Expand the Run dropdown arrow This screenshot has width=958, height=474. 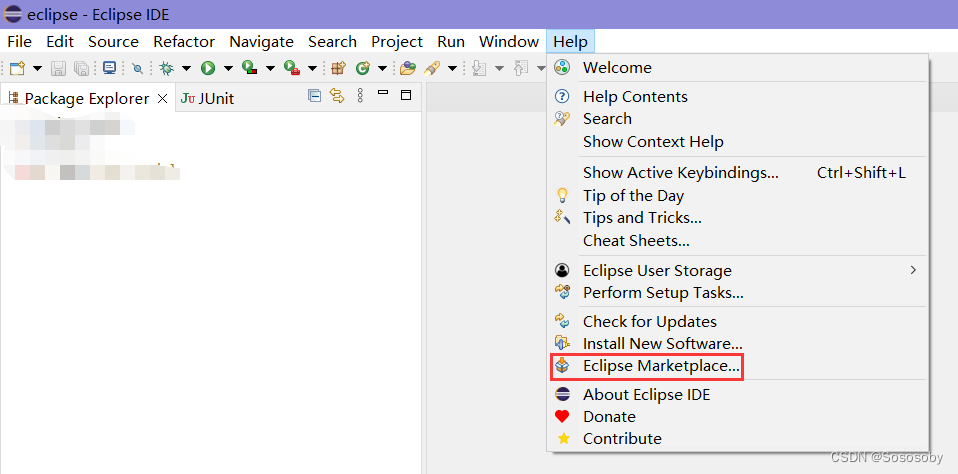(229, 68)
